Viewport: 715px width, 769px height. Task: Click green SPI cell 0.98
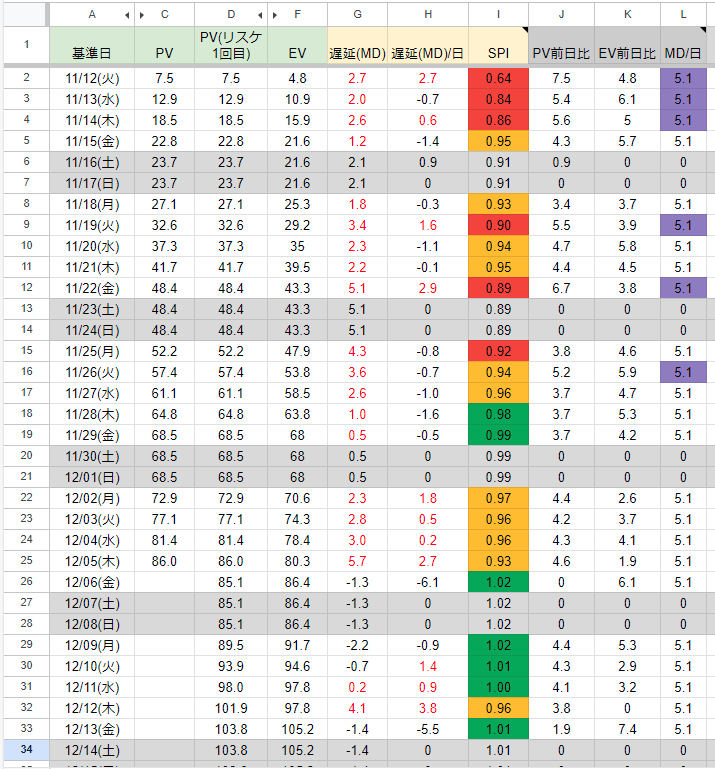pos(498,414)
